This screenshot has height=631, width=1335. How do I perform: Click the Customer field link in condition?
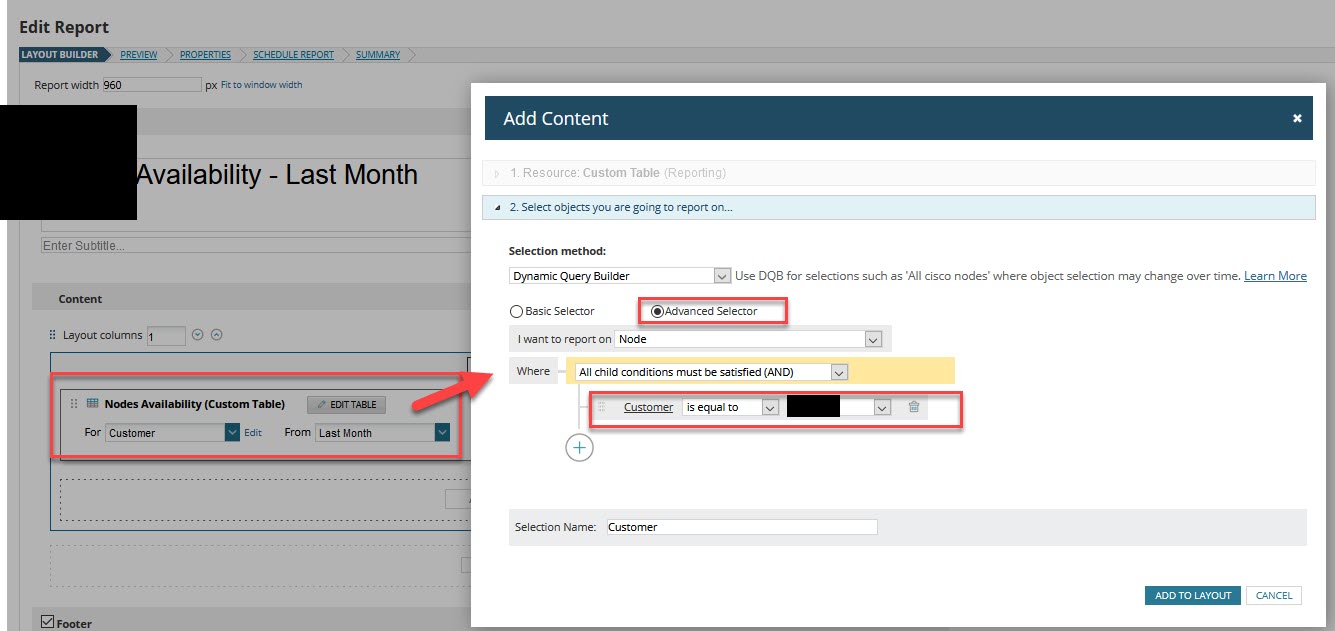coord(648,407)
